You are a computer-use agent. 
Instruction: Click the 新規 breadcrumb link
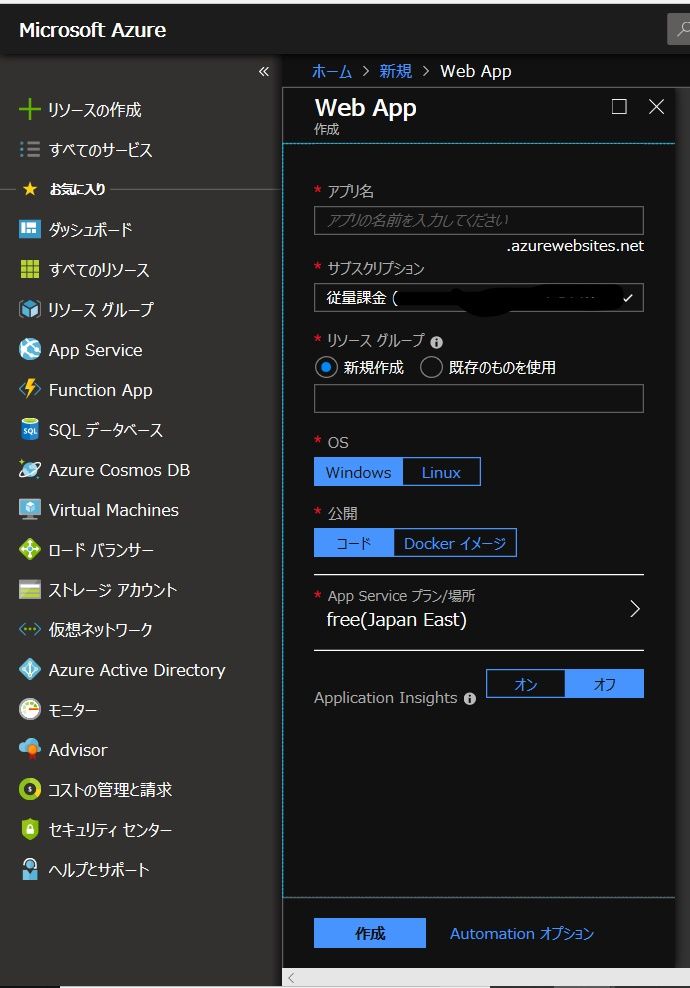(x=396, y=71)
